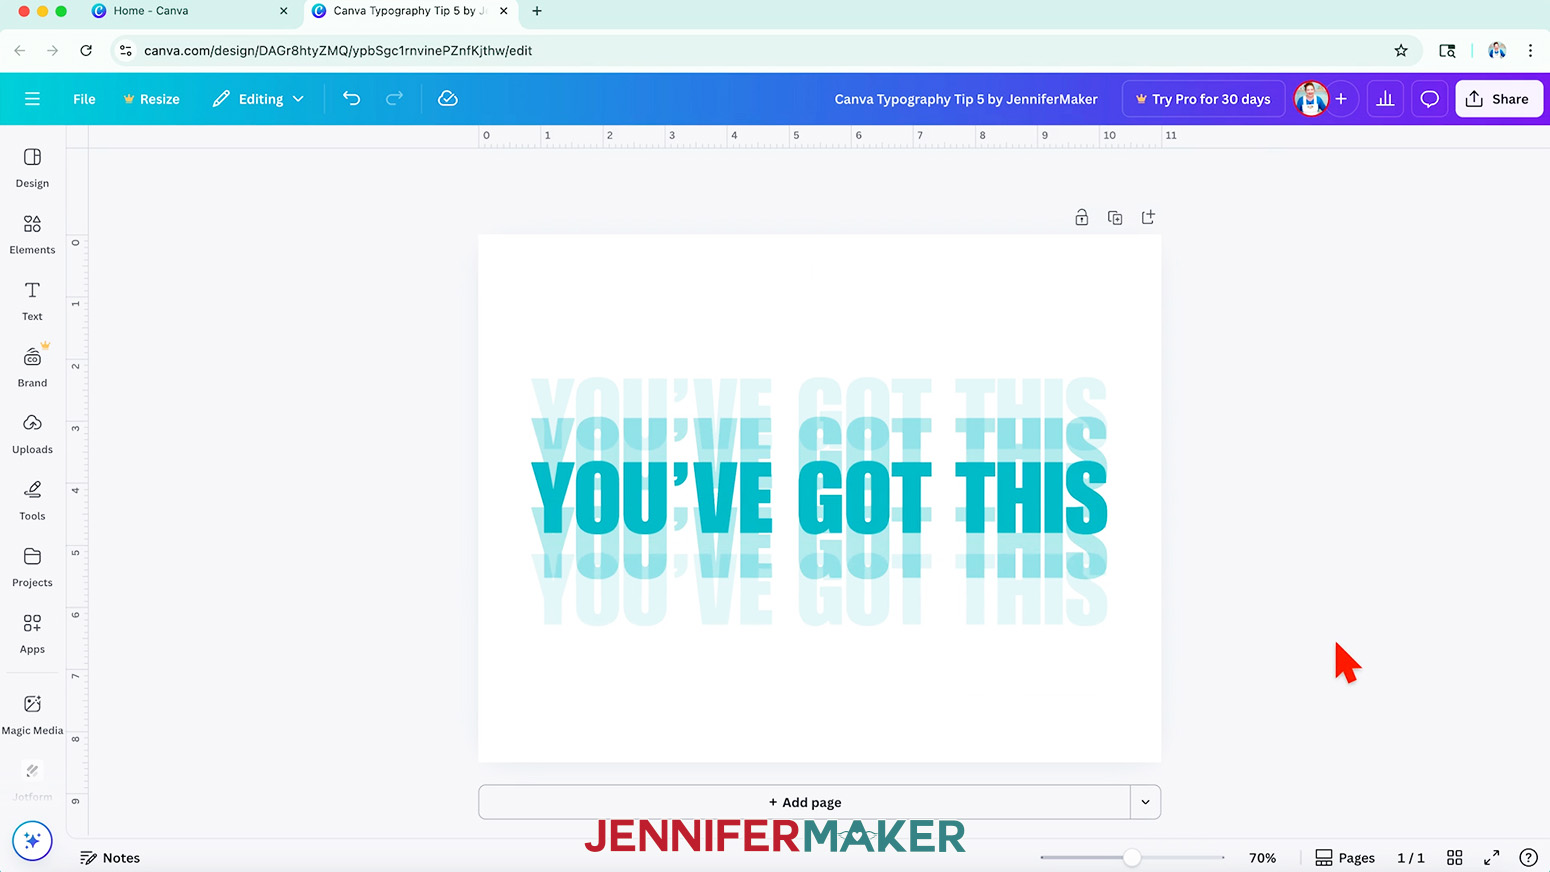Viewport: 1550px width, 872px height.
Task: Open the Brand panel
Action: point(32,368)
